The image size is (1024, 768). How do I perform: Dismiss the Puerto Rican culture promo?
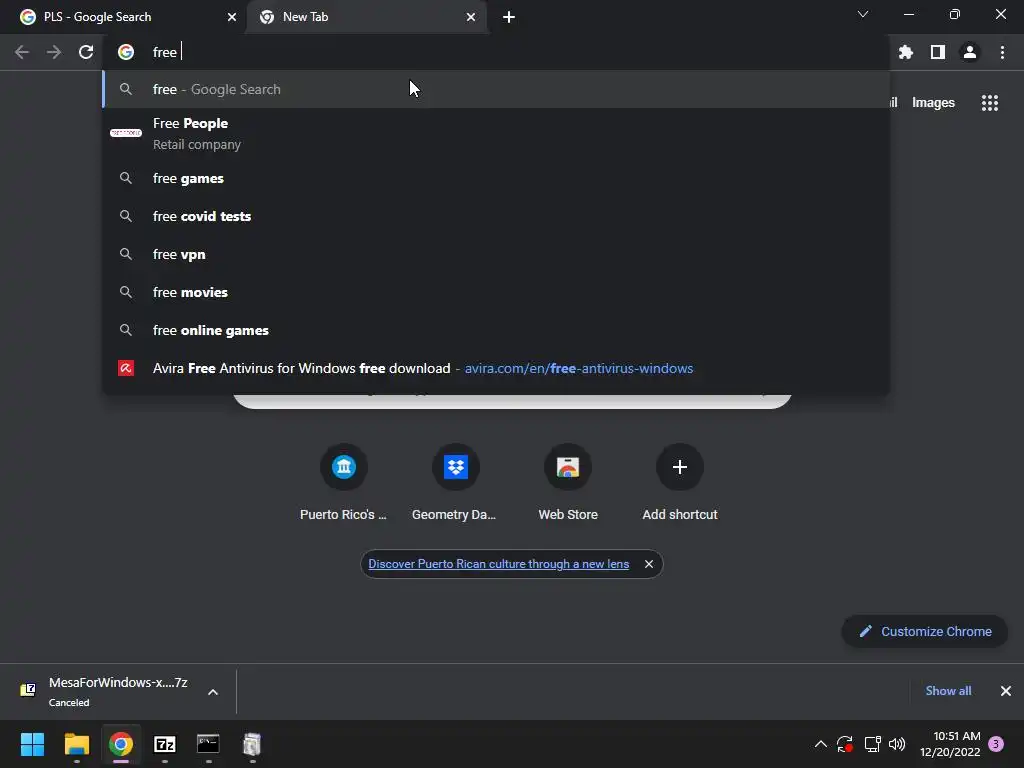tap(648, 564)
